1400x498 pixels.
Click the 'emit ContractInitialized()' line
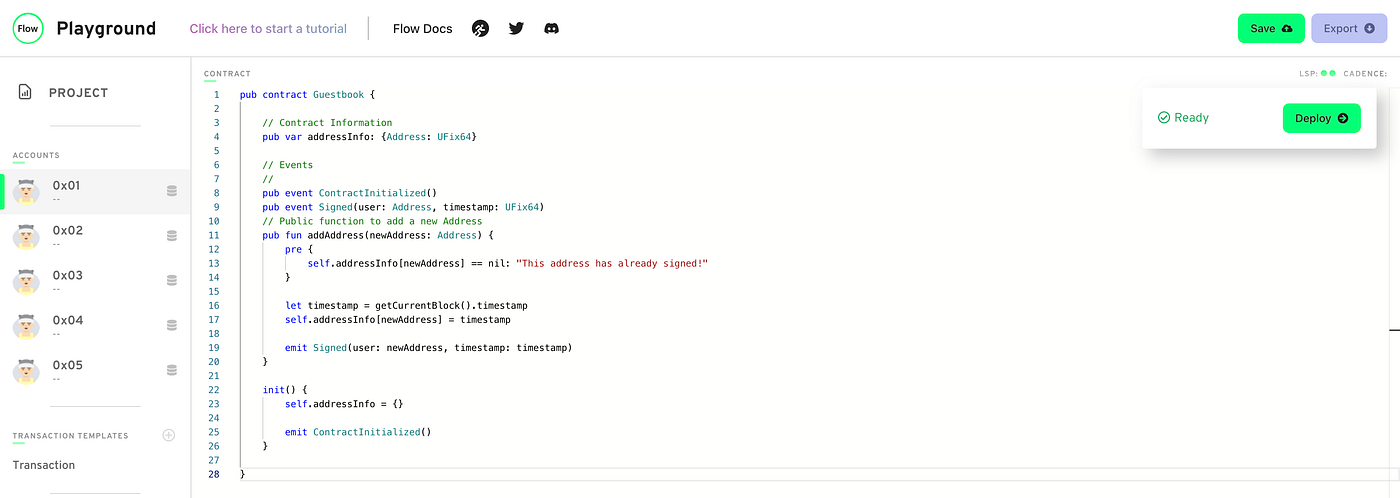(x=358, y=432)
